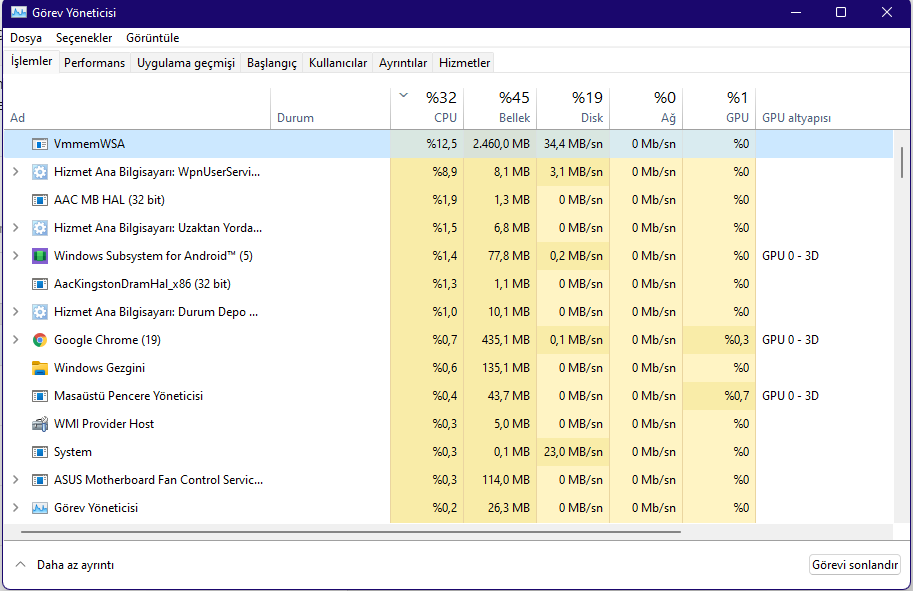Viewport: 913px width, 591px height.
Task: Click the WpnUserService gear icon
Action: coord(40,172)
